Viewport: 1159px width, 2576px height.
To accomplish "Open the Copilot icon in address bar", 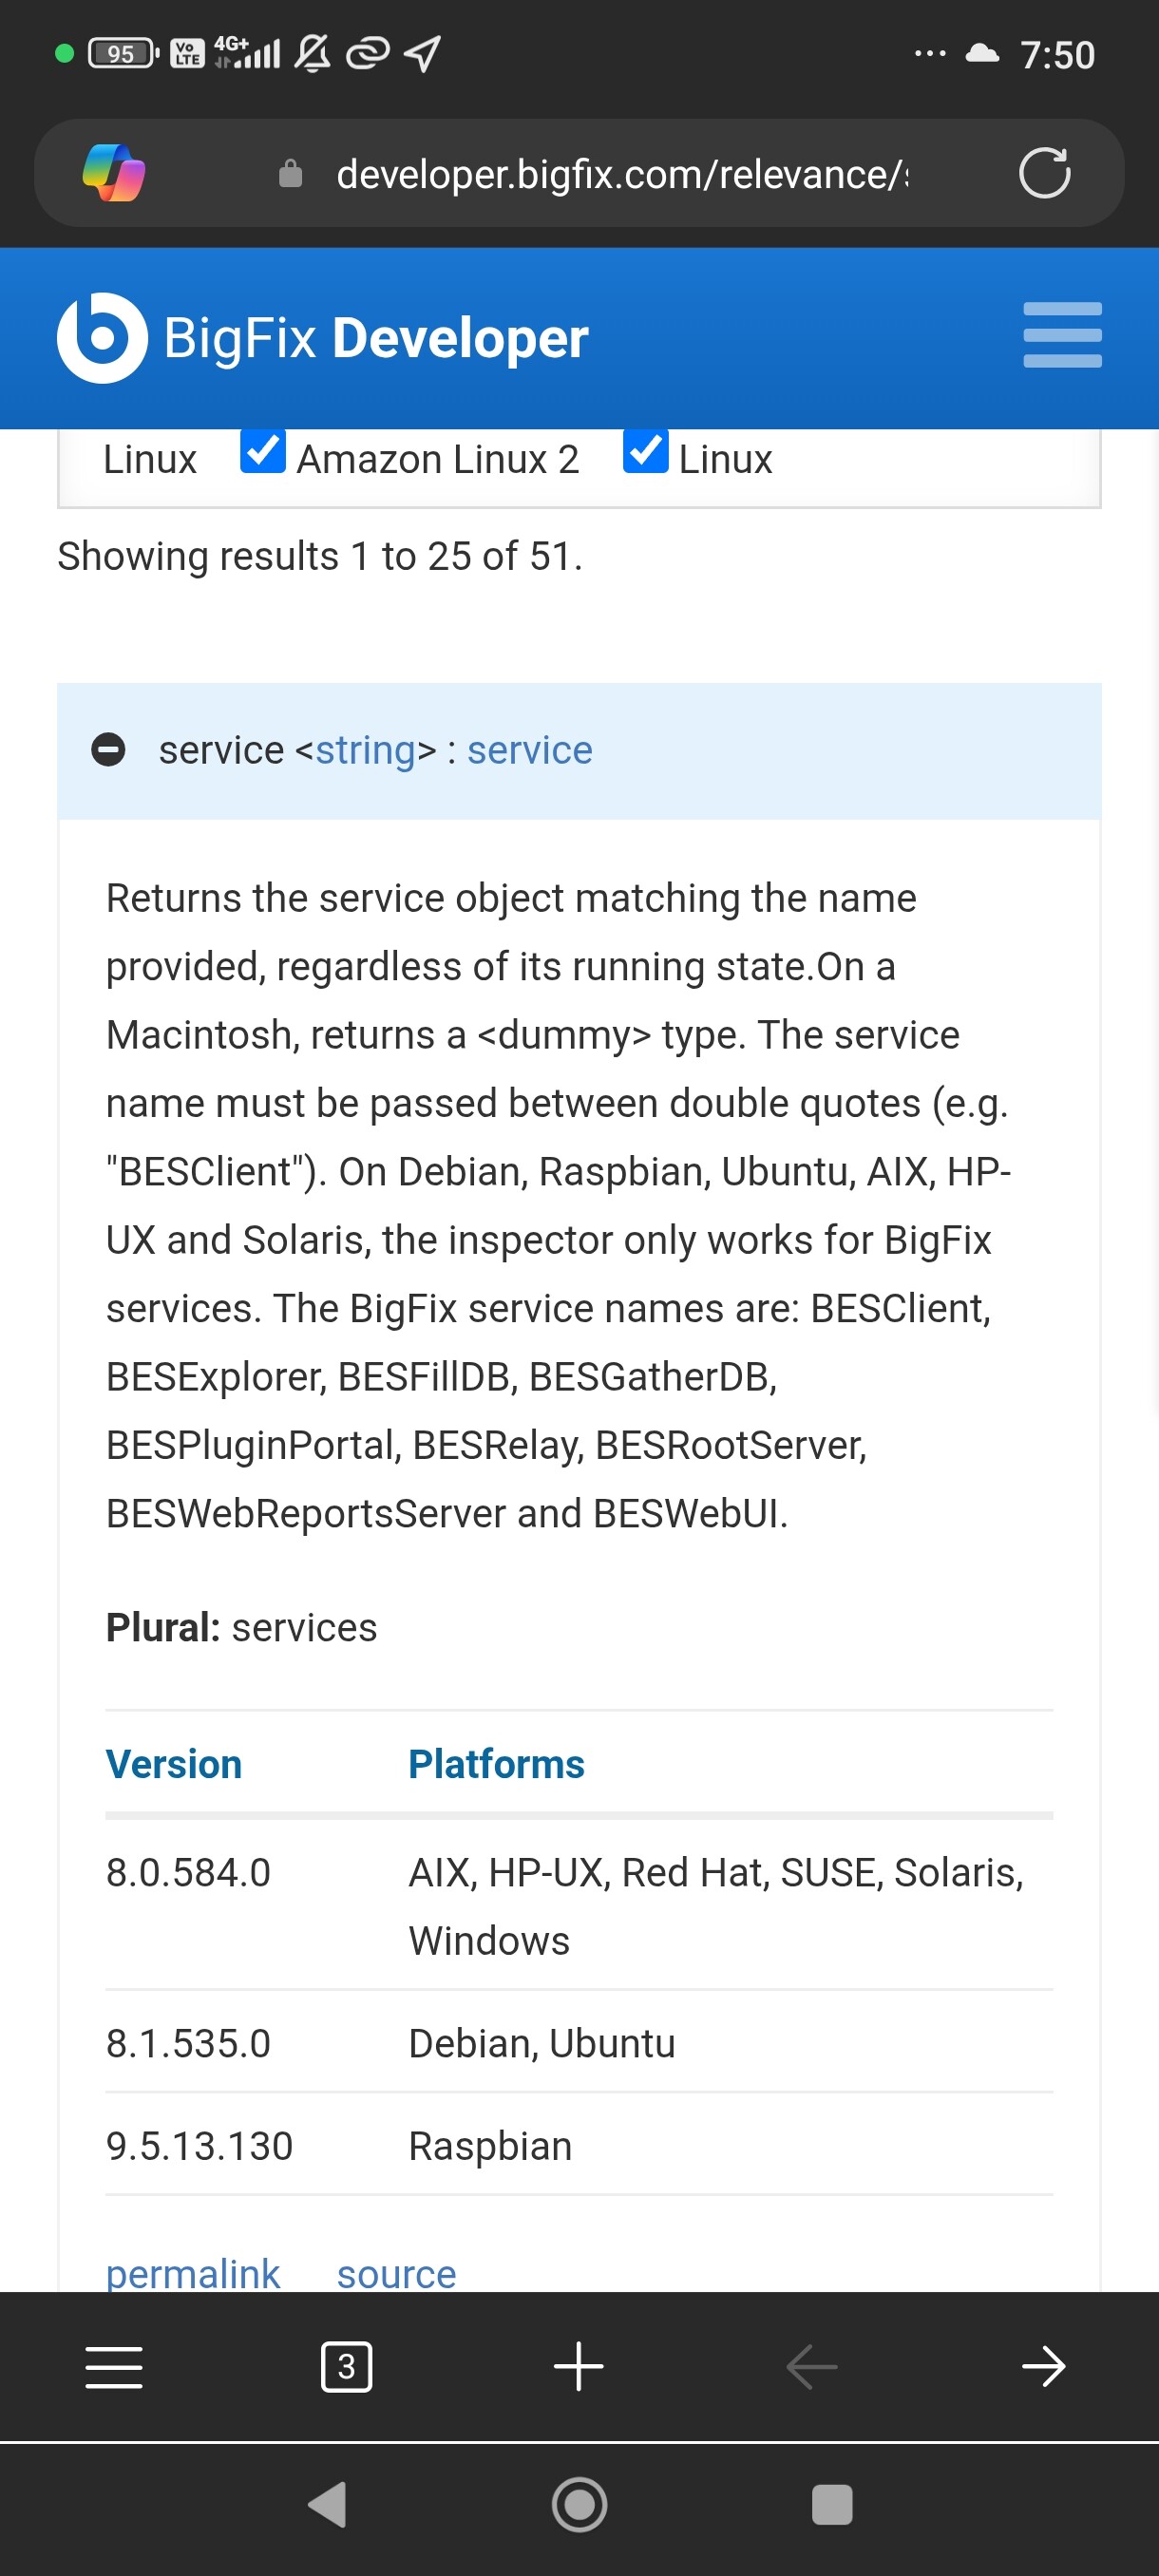I will 114,173.
